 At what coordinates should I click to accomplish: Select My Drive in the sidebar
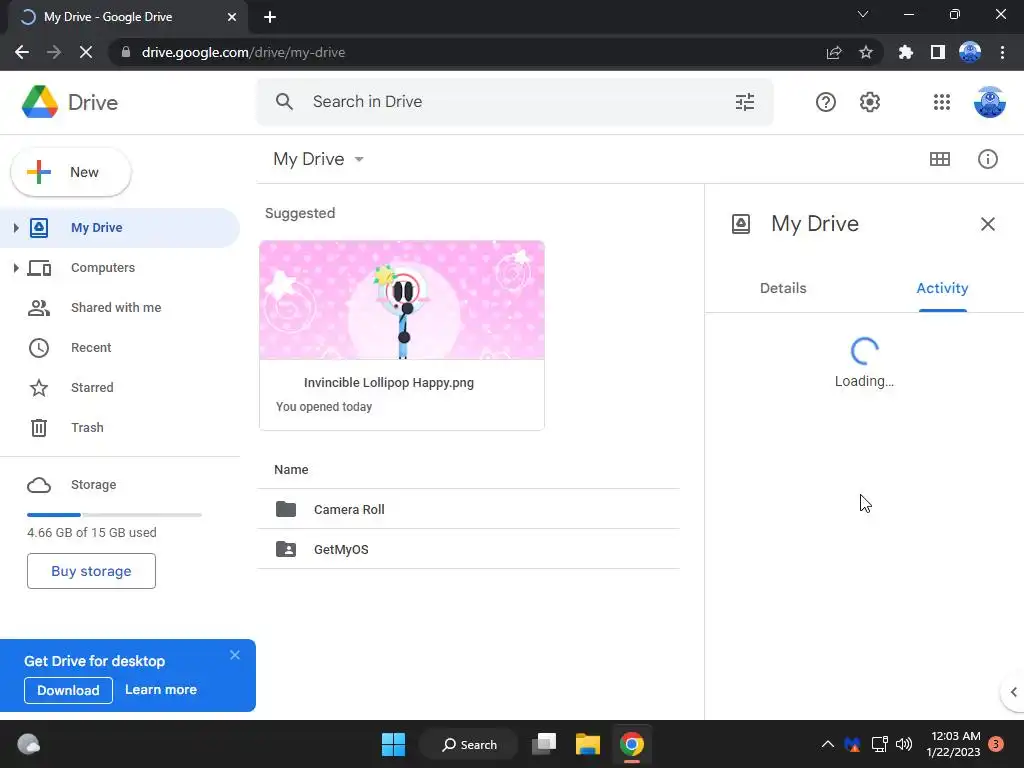[121, 227]
